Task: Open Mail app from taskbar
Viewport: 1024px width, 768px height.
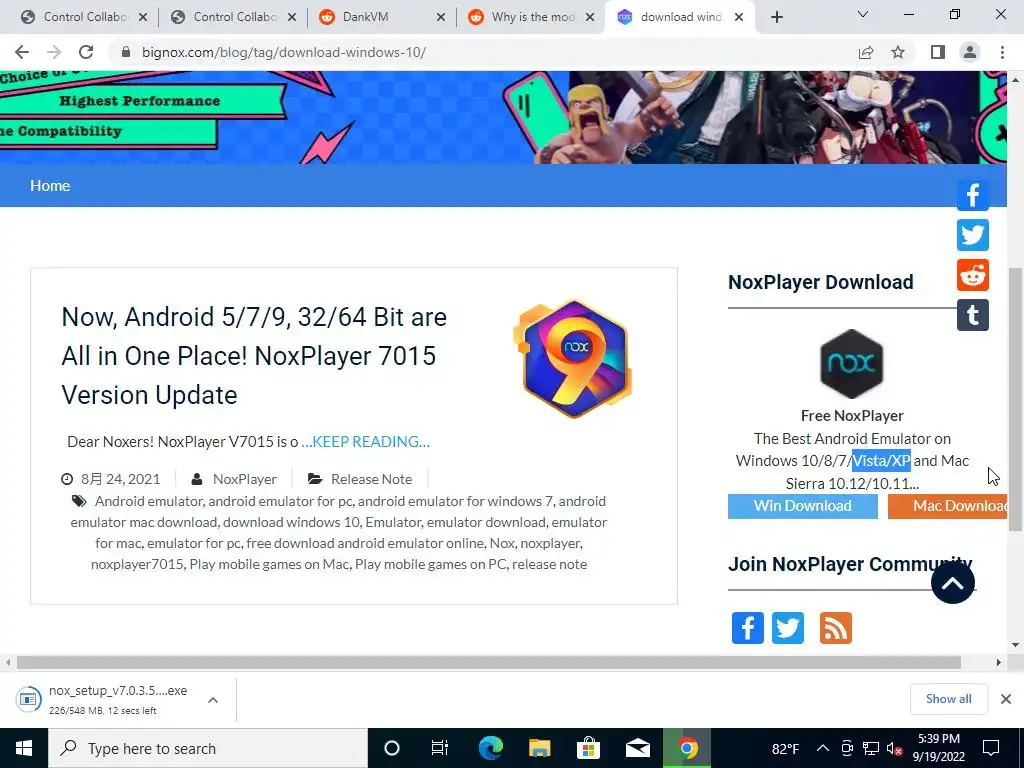Action: [x=637, y=748]
